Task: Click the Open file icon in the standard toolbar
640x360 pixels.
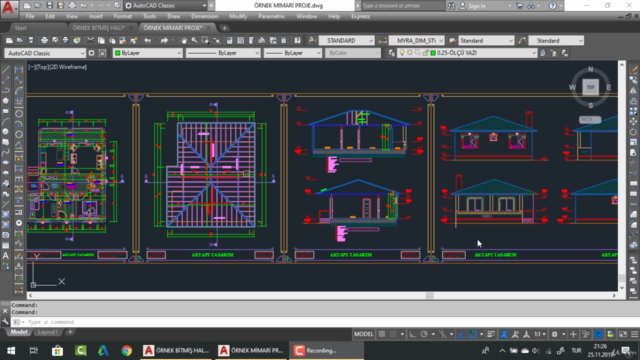Action: pos(20,40)
